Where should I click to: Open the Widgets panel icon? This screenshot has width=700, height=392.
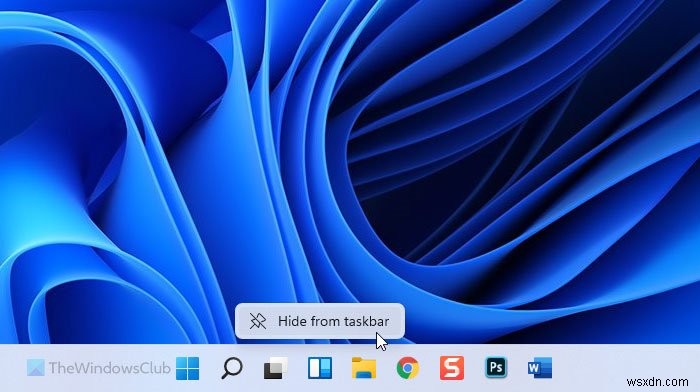[320, 368]
